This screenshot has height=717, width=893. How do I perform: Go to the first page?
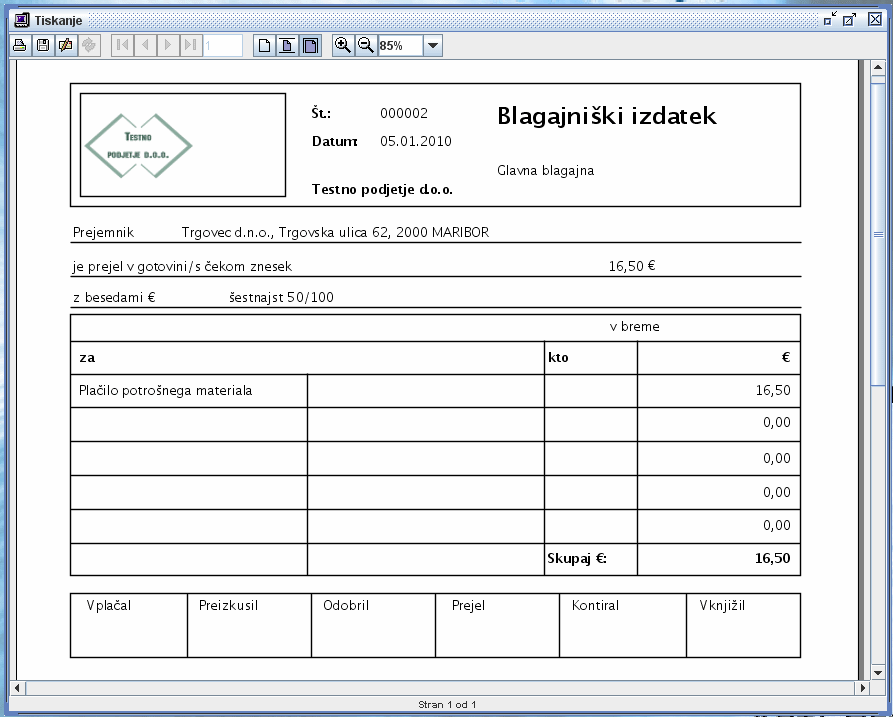(122, 45)
